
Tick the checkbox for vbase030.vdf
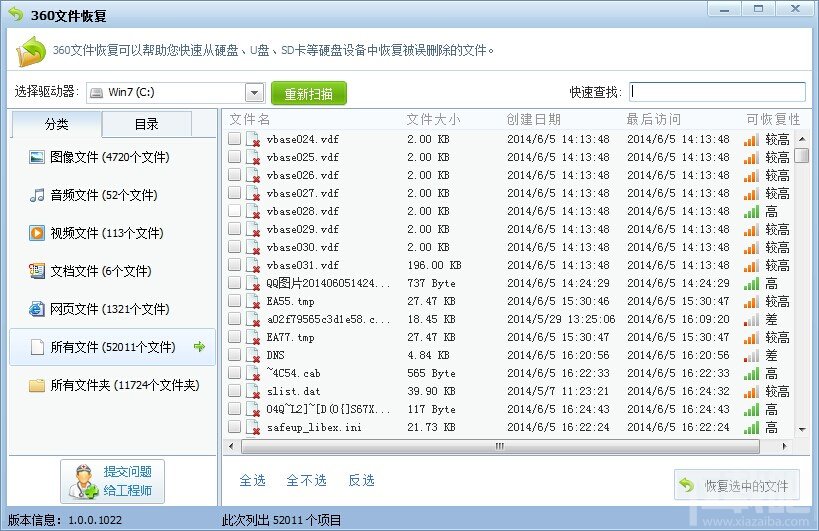234,246
